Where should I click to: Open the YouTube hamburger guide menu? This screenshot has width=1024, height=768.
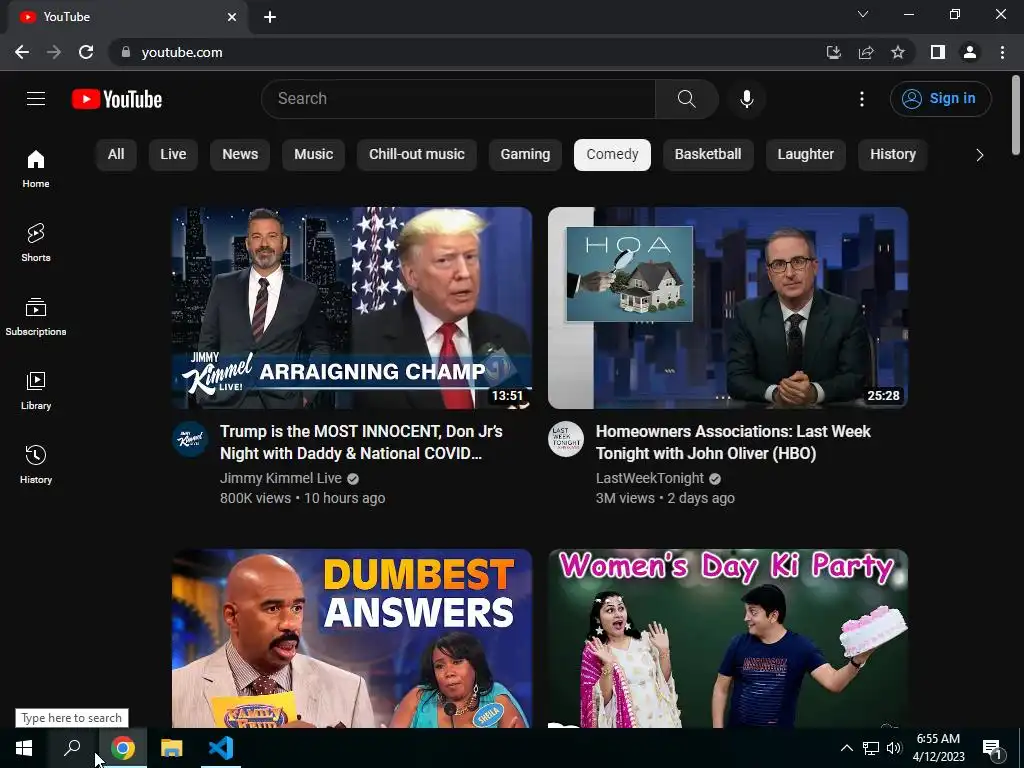click(x=36, y=99)
